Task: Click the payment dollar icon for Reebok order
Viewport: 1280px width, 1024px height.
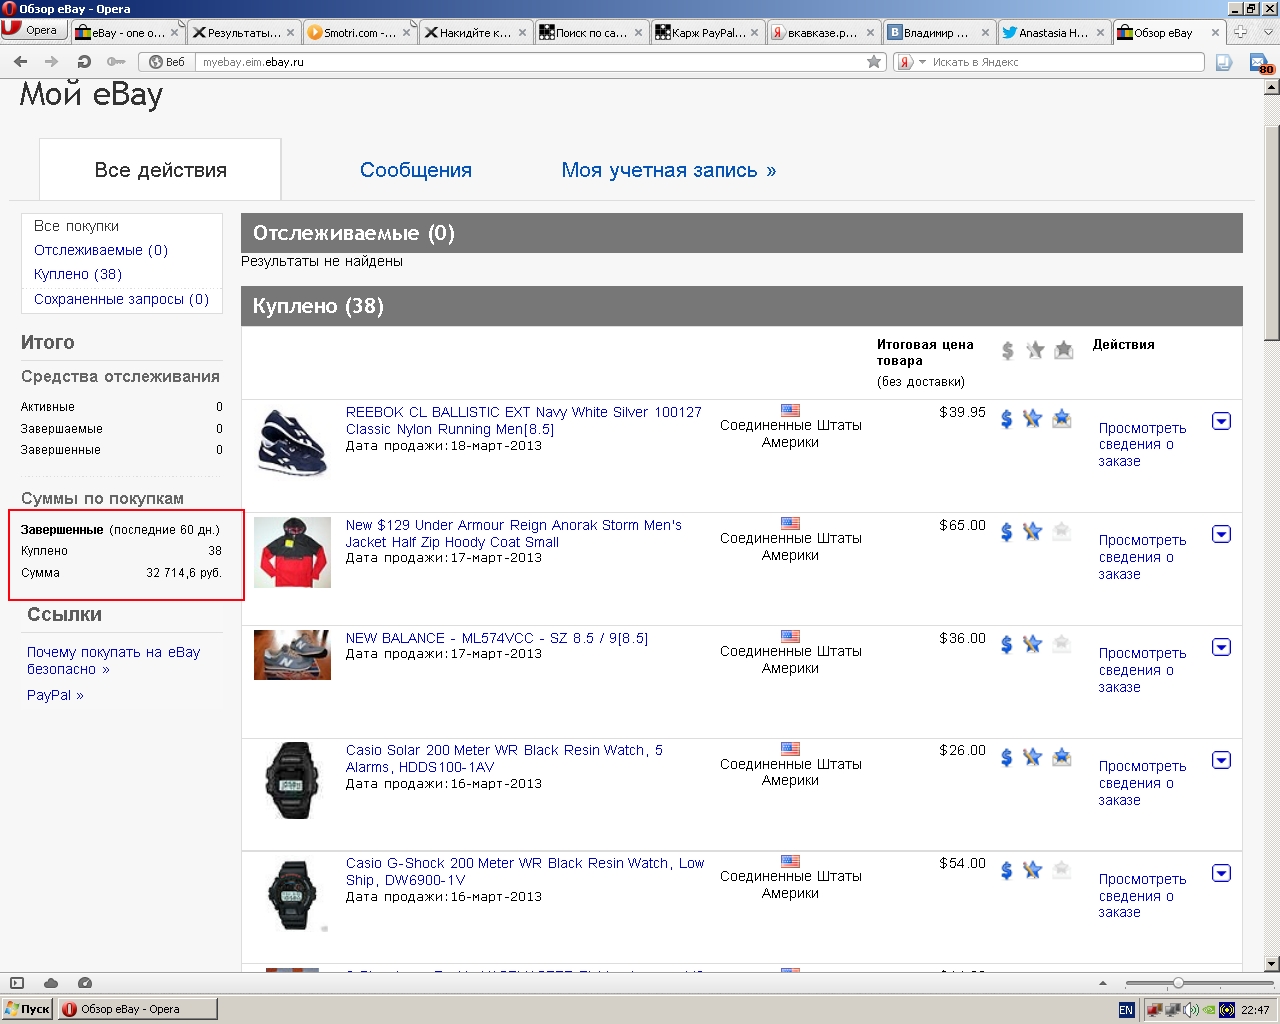Action: pos(1007,419)
